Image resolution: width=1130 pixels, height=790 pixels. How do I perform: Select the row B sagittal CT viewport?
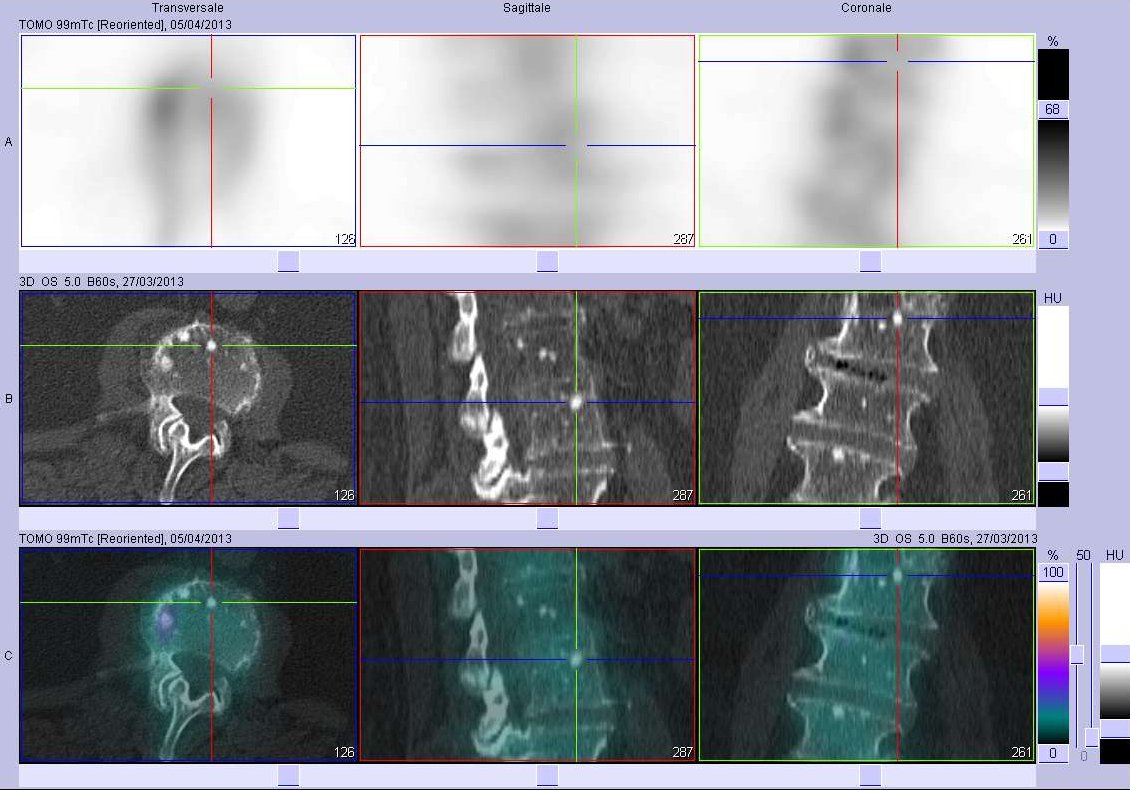click(527, 397)
